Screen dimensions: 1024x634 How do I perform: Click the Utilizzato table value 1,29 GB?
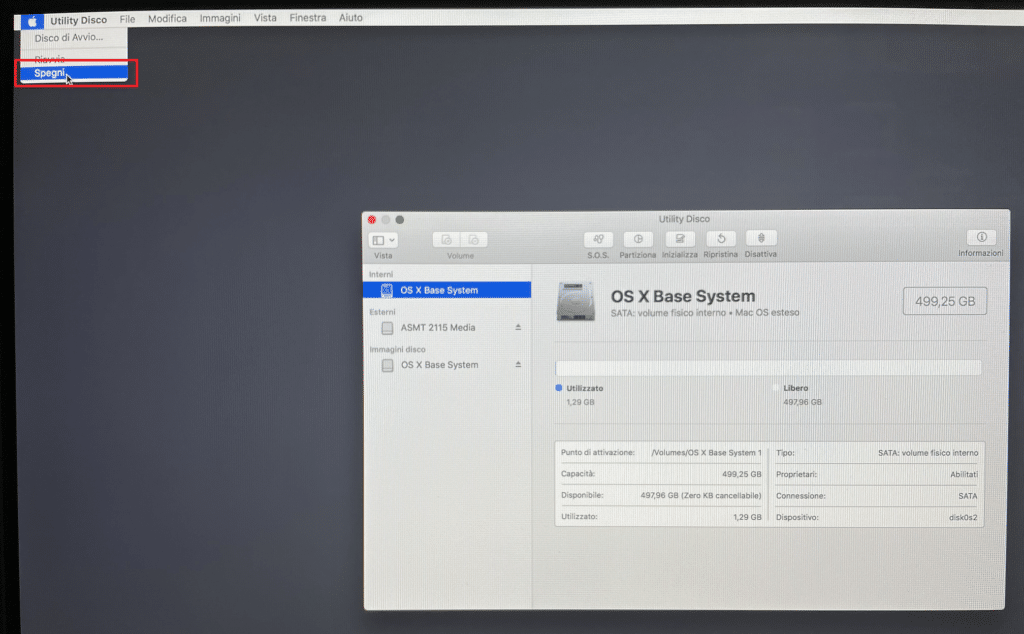pyautogui.click(x=747, y=517)
